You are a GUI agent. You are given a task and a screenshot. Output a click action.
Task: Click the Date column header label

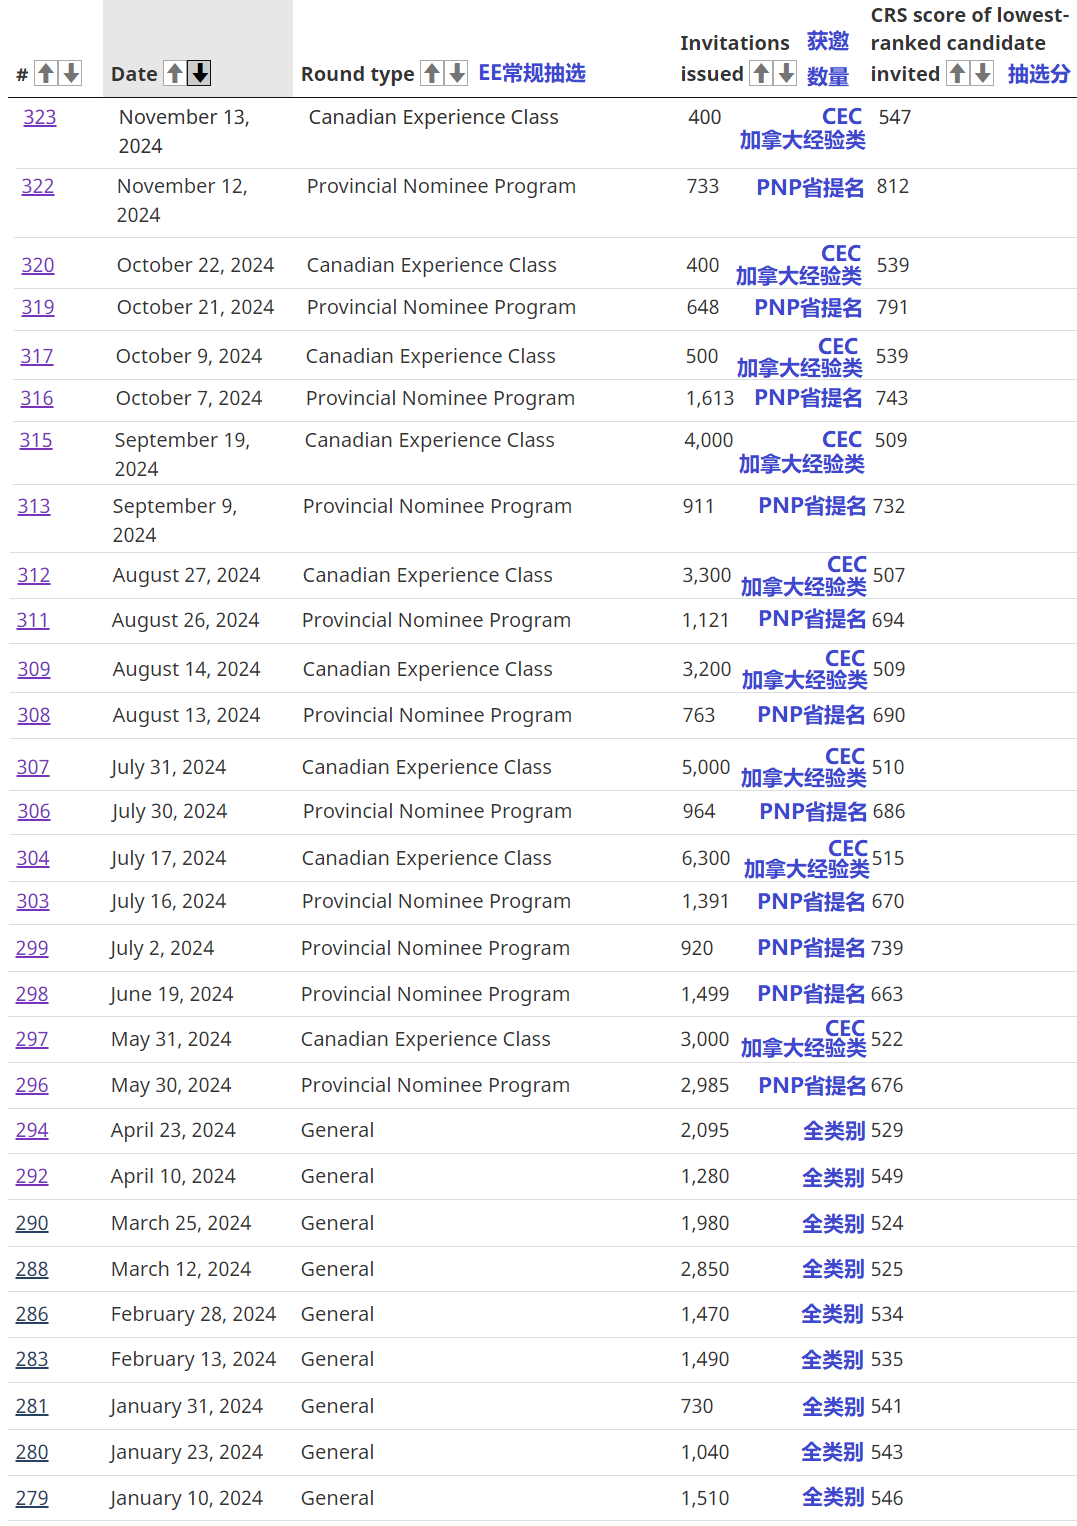click(x=134, y=74)
